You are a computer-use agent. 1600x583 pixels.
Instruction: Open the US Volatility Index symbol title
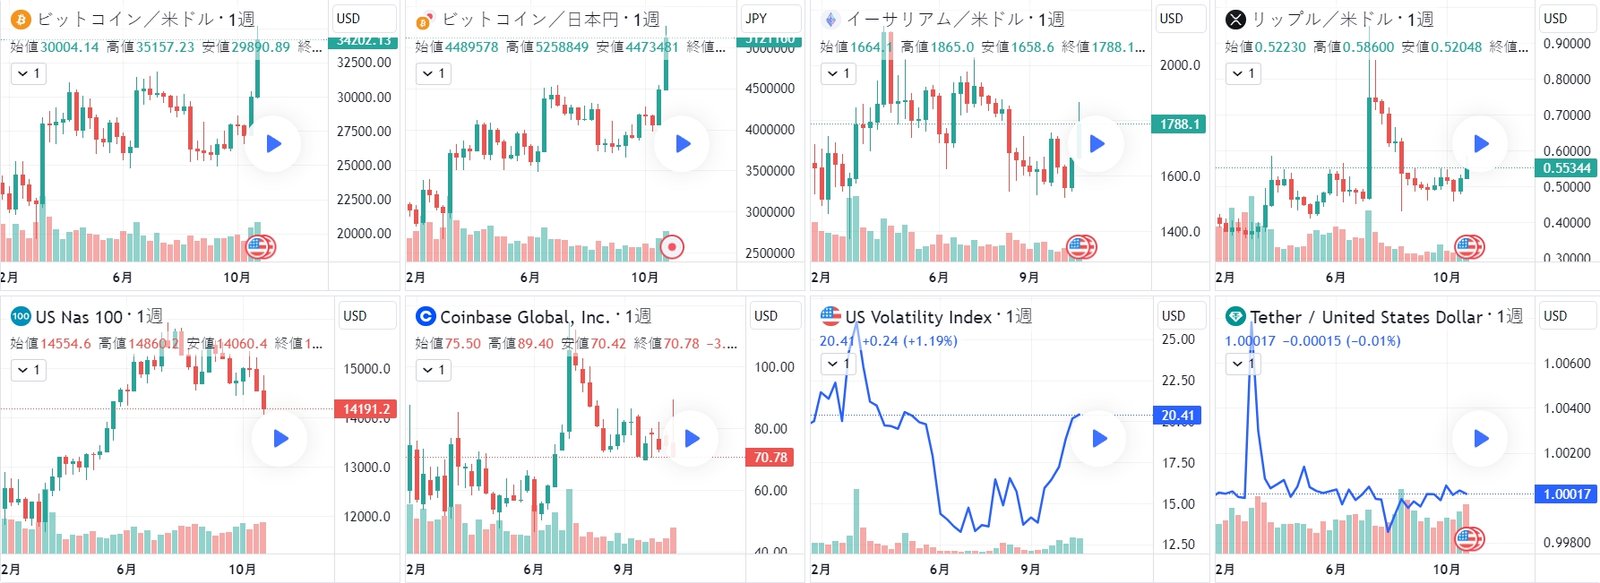(x=918, y=317)
